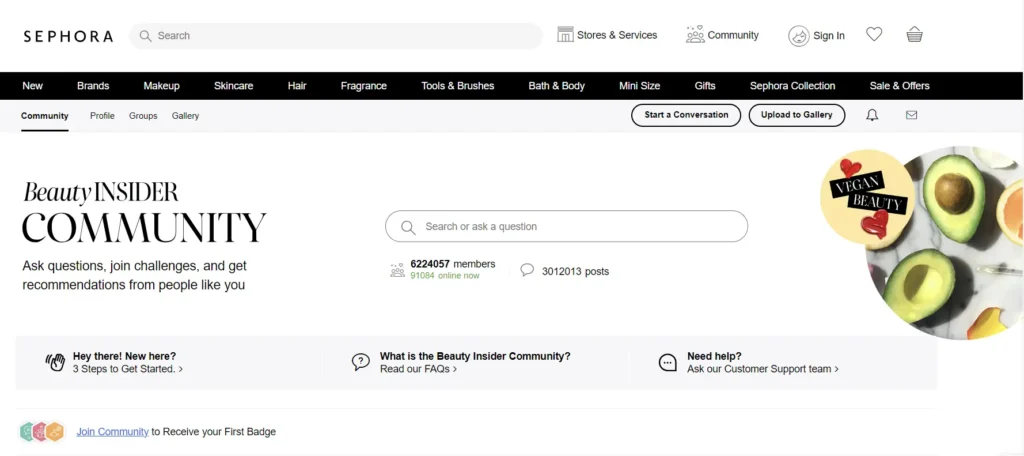Image resolution: width=1024 pixels, height=456 pixels.
Task: Open 3 Steps to Get Started link
Action: coord(128,369)
